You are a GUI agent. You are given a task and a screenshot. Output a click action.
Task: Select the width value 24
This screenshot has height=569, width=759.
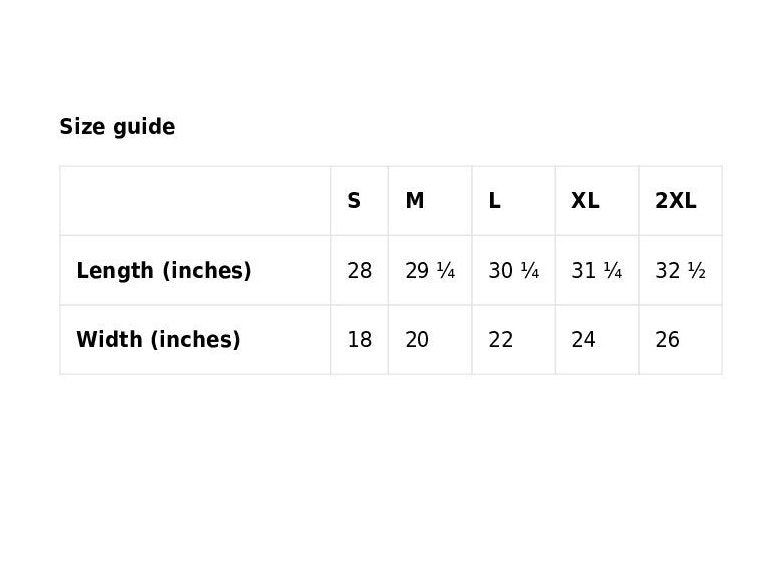(x=583, y=339)
